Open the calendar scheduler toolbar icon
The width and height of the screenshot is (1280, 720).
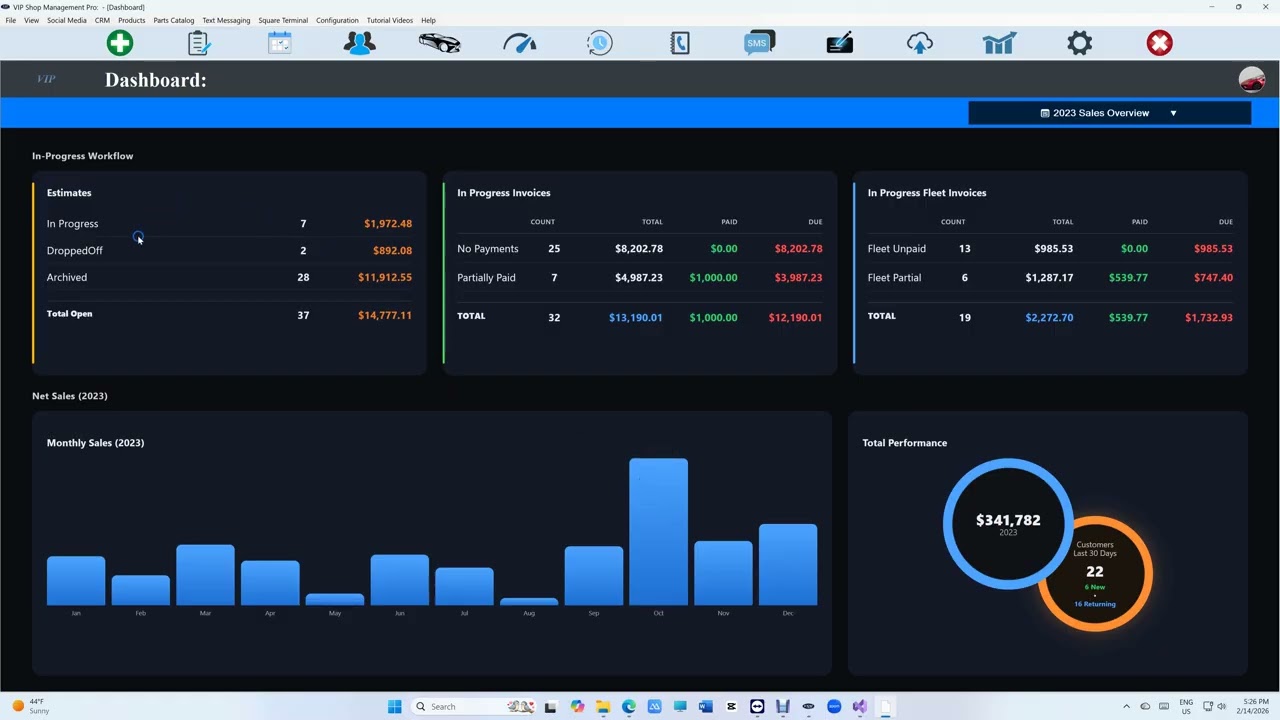click(280, 43)
